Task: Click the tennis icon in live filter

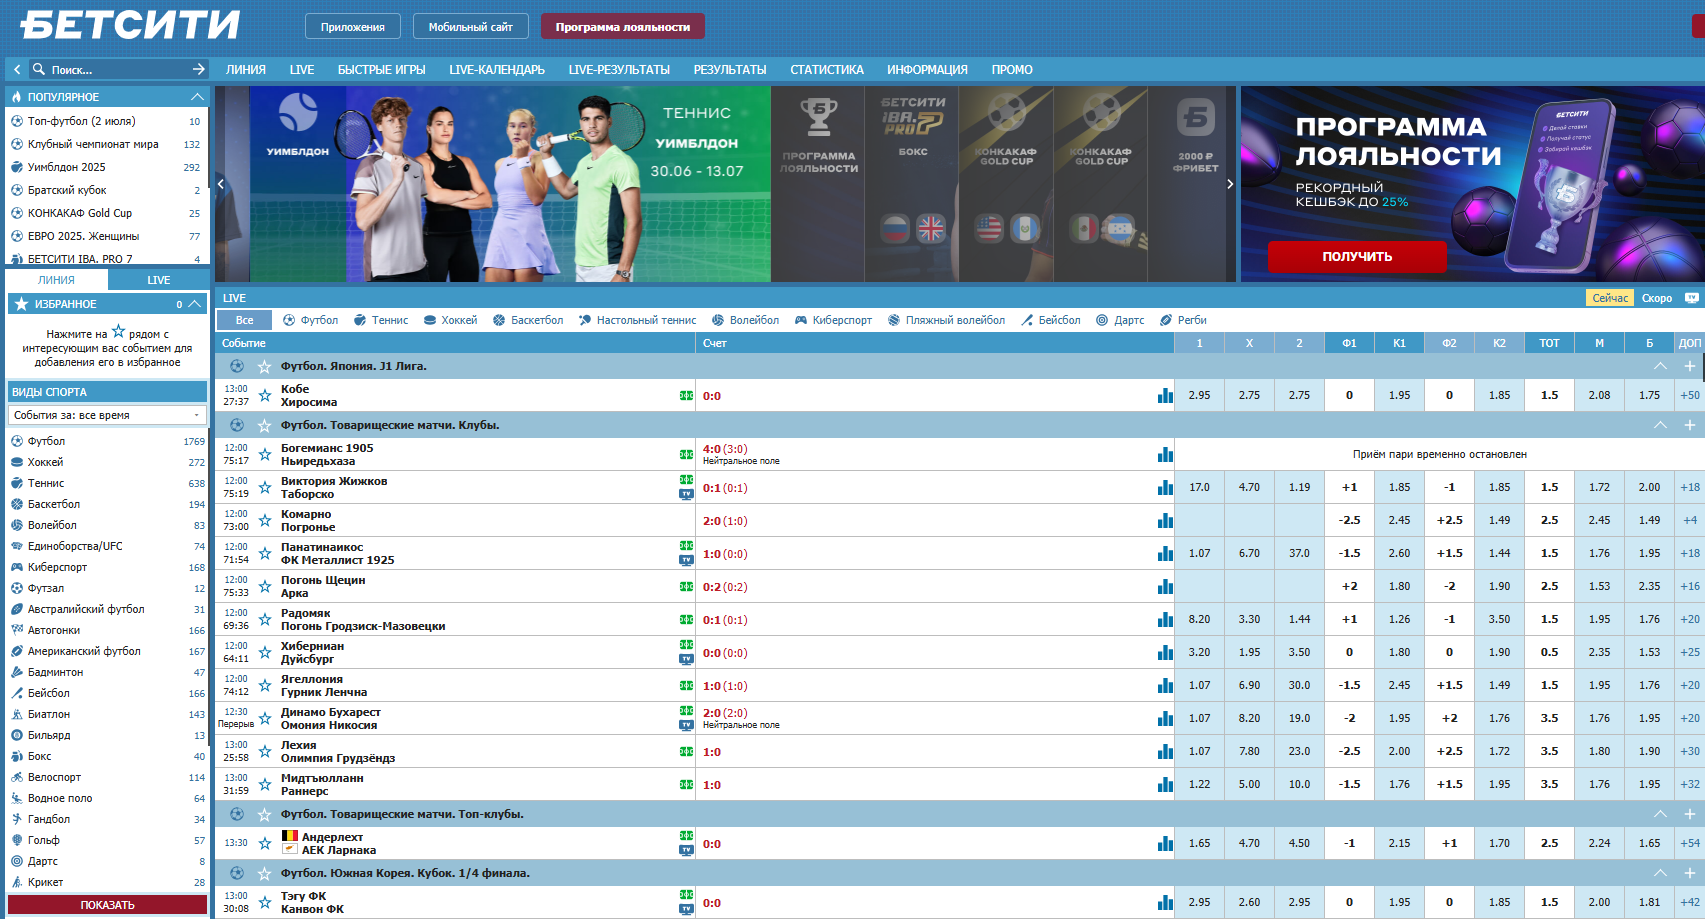Action: click(360, 320)
